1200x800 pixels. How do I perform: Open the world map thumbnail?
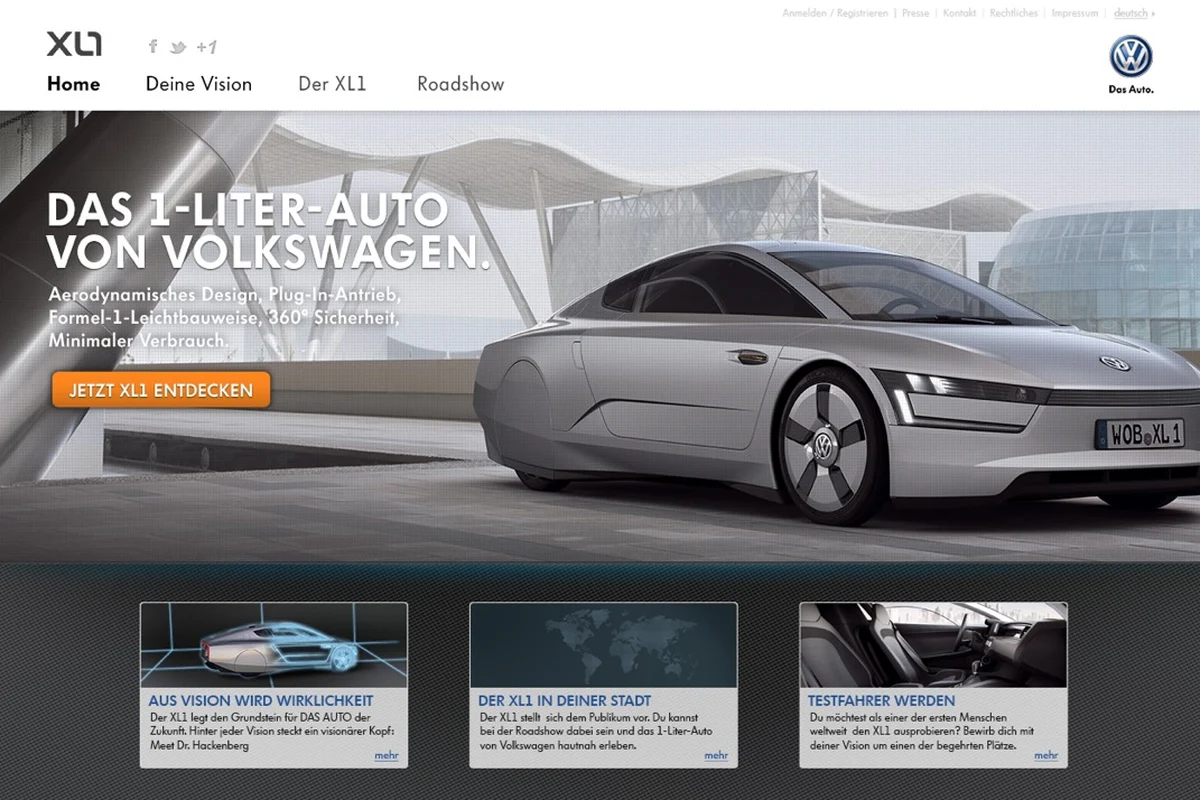coord(603,645)
